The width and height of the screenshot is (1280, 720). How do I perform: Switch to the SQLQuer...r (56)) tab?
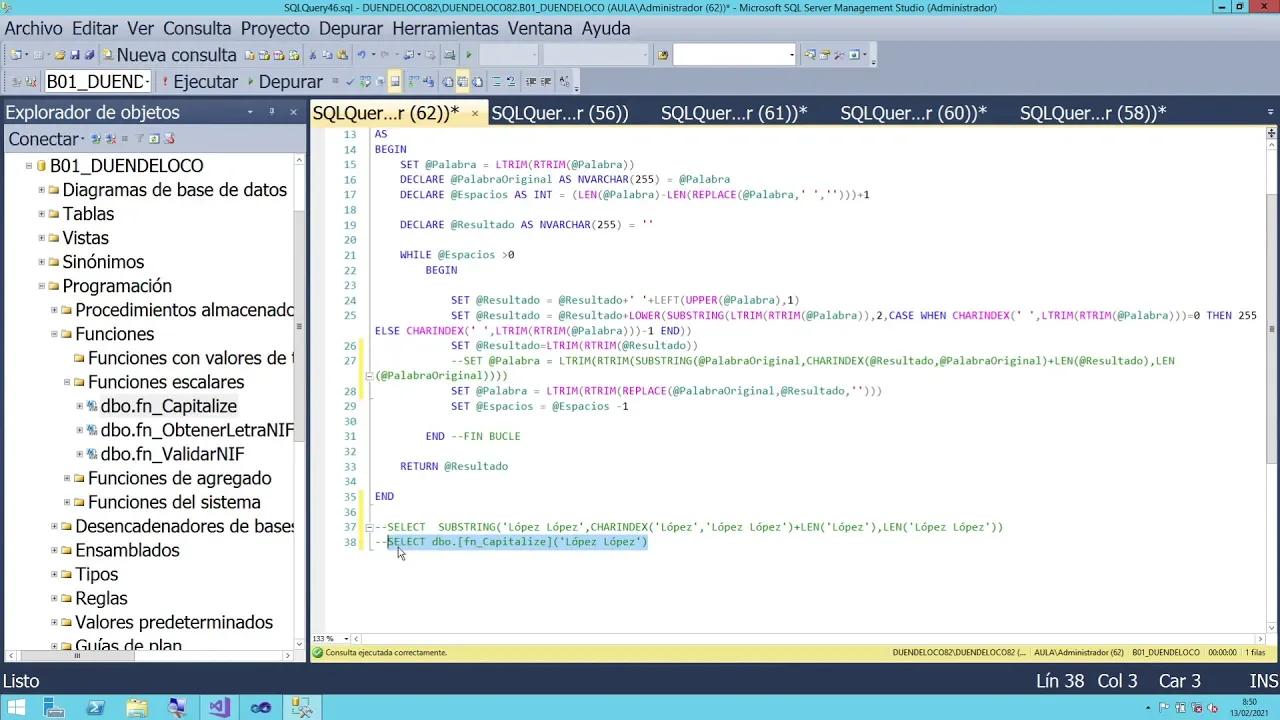[560, 113]
